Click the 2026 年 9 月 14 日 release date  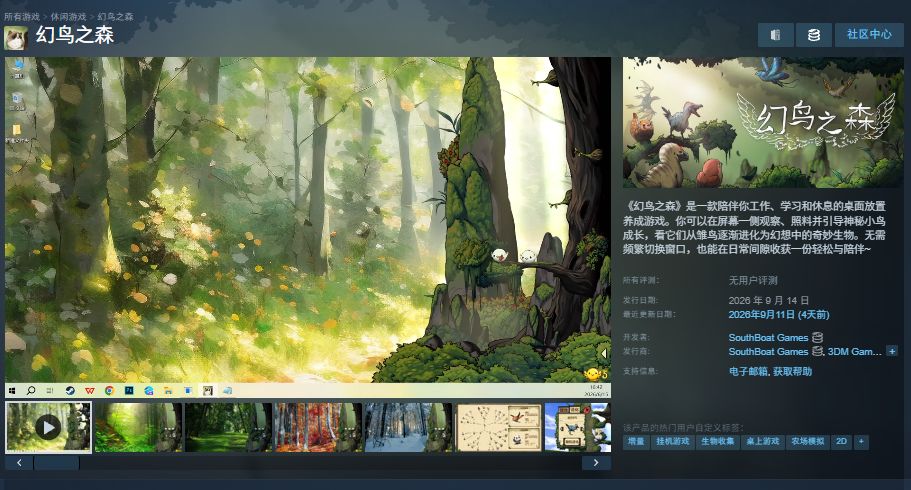click(769, 301)
